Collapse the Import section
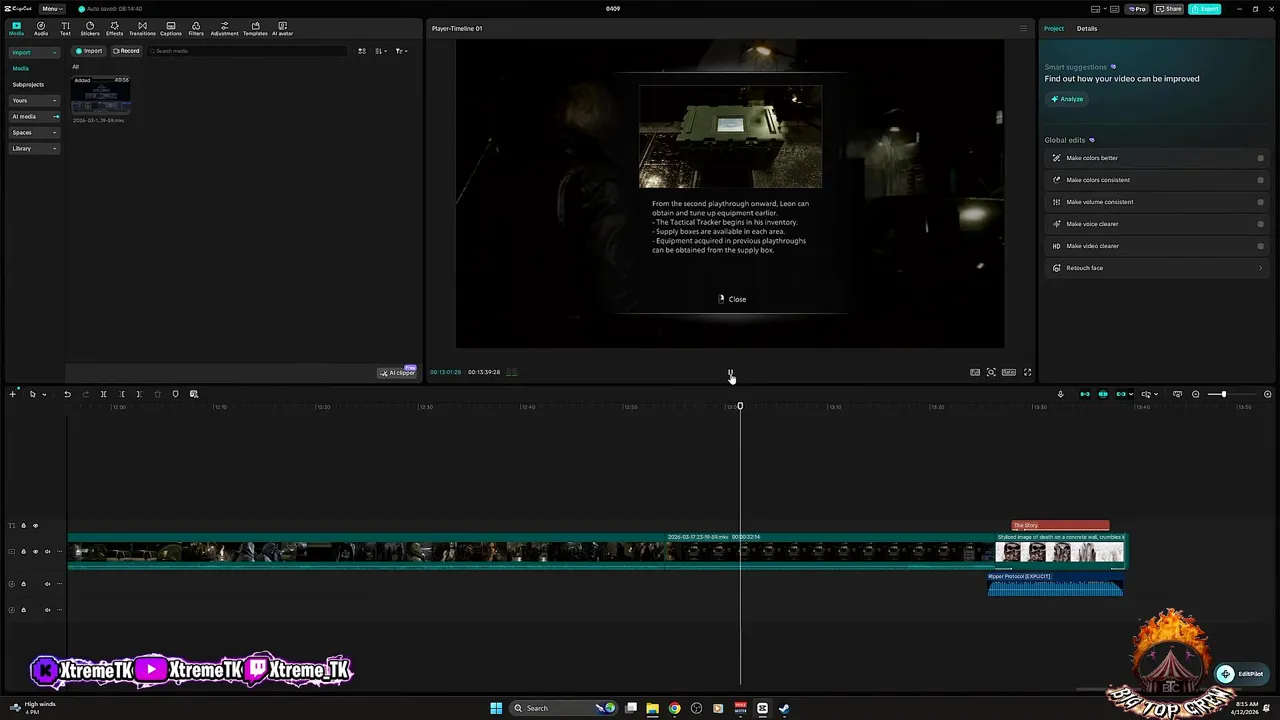1280x720 pixels. 35,52
